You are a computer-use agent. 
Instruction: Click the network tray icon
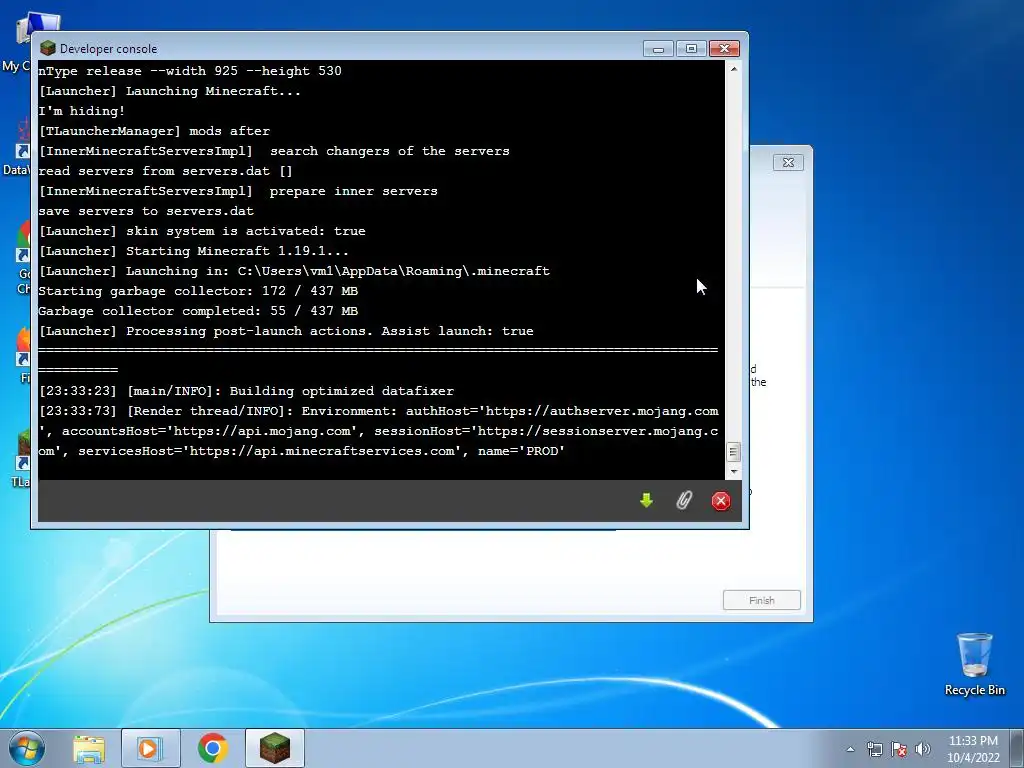coord(874,749)
